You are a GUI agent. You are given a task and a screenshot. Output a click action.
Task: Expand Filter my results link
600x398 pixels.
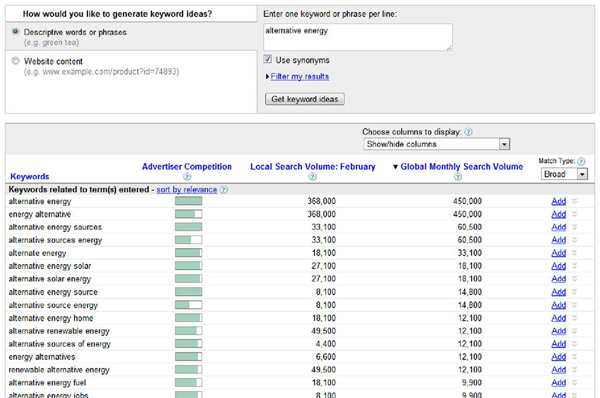pyautogui.click(x=300, y=77)
